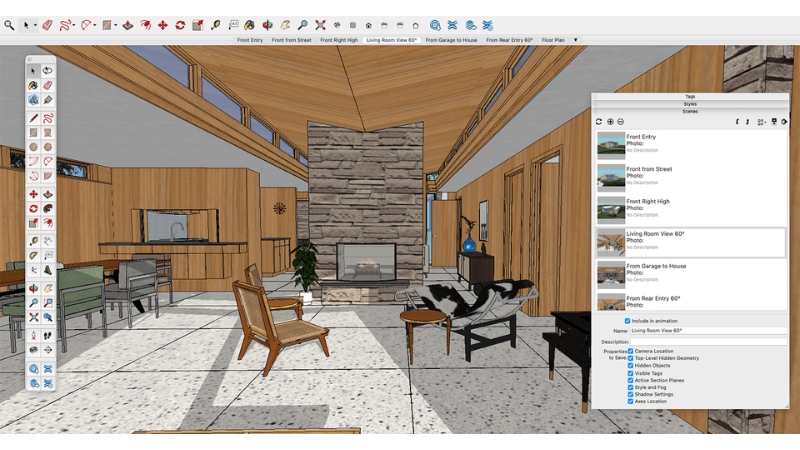This screenshot has width=800, height=450.
Task: Choose the Freehand tool in left palette
Action: pos(47,118)
